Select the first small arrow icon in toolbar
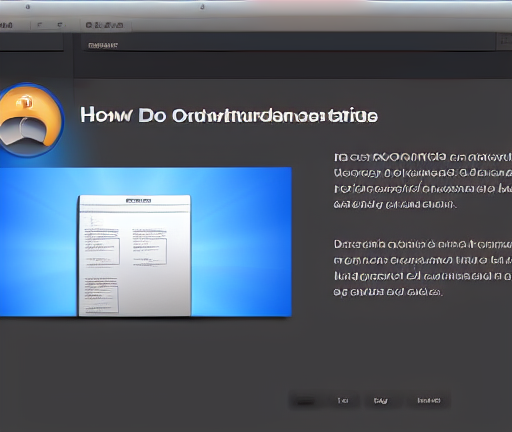The image size is (512, 432). point(40,25)
